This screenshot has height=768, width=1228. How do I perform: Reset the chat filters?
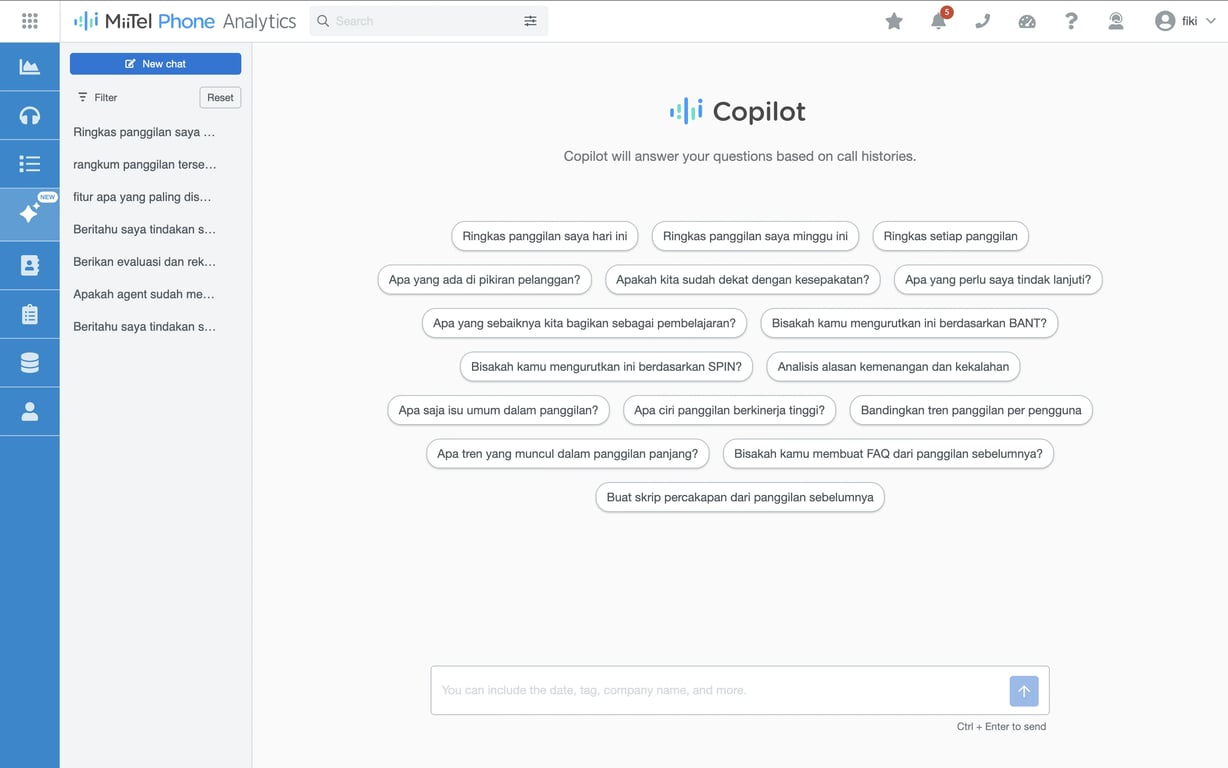click(x=220, y=97)
